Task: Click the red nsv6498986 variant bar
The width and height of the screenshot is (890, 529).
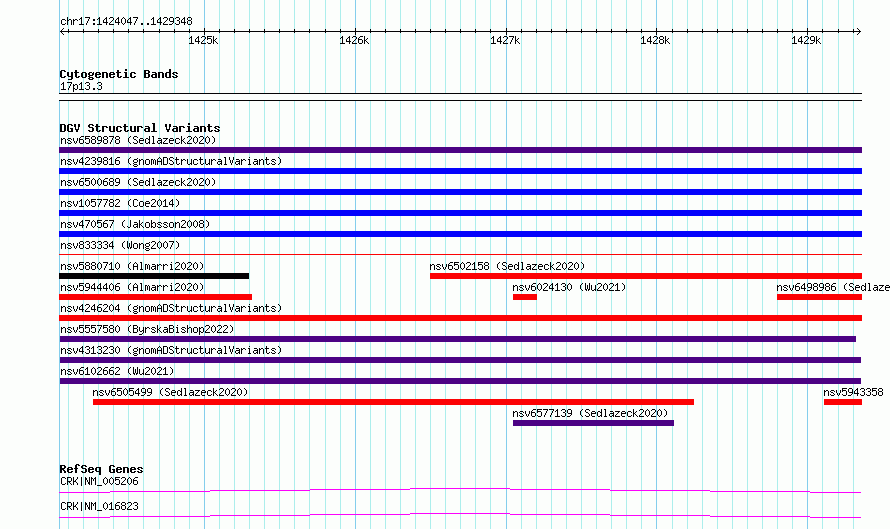Action: pos(819,297)
